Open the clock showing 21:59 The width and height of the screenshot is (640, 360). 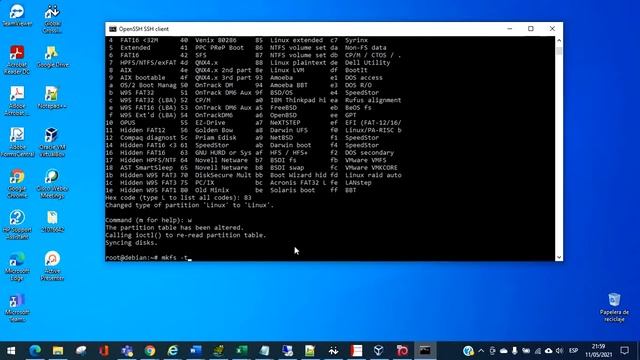[598, 351]
